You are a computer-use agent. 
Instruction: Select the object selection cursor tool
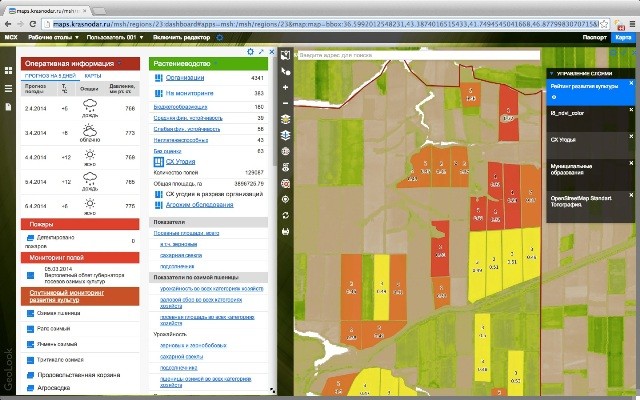(x=285, y=71)
